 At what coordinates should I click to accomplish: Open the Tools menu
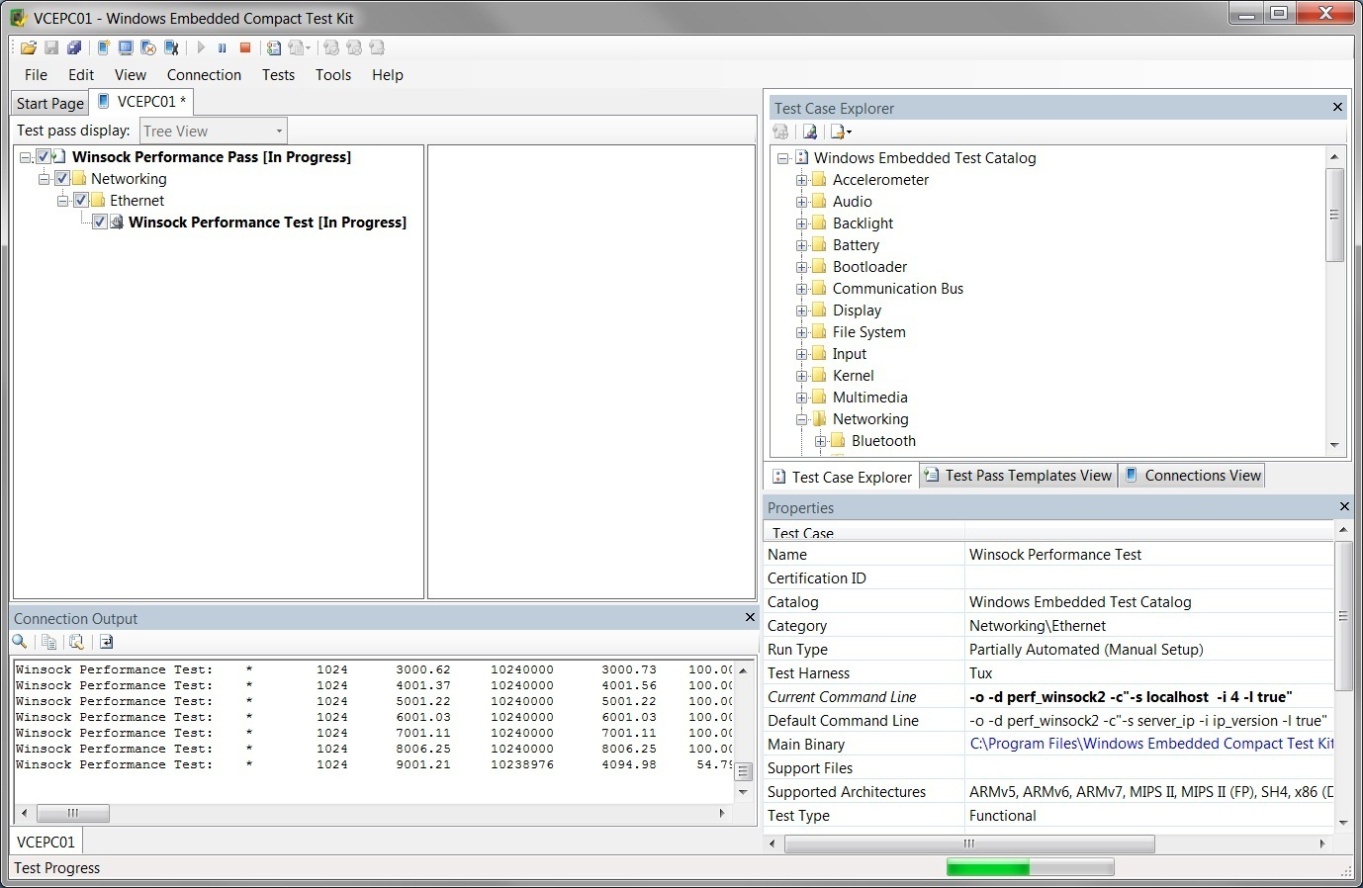(333, 75)
